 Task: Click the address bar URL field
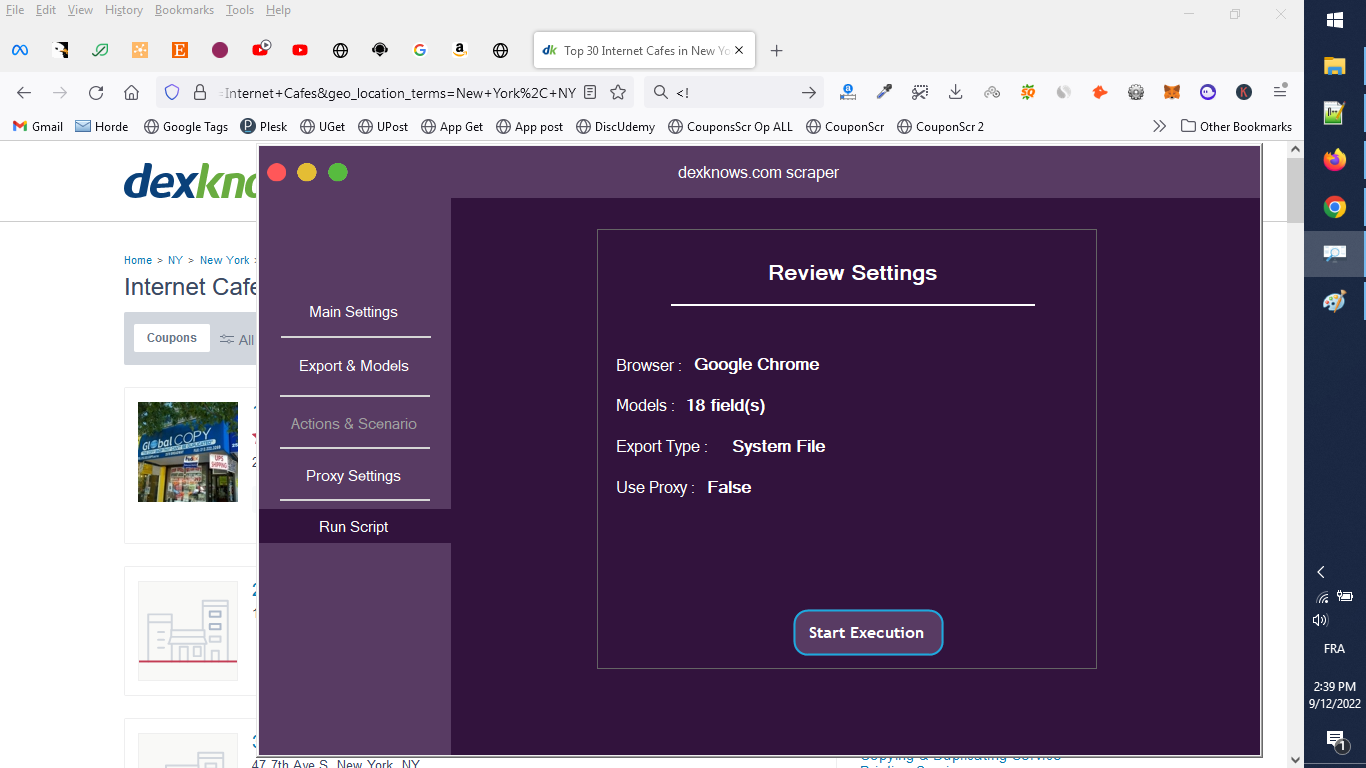tap(398, 93)
